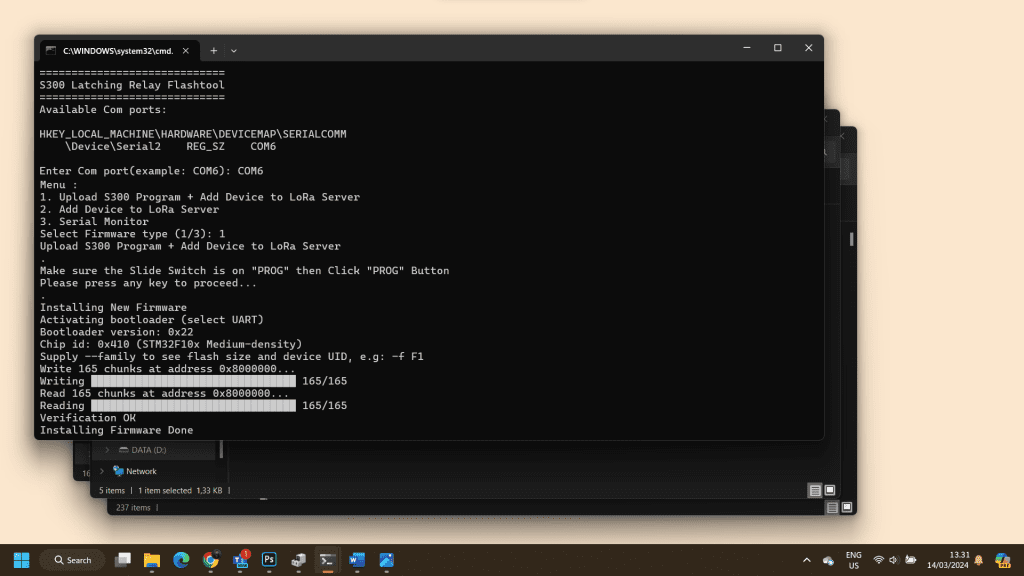The image size is (1024, 576).
Task: Expand the DATA (D:) drive node
Action: pos(107,450)
